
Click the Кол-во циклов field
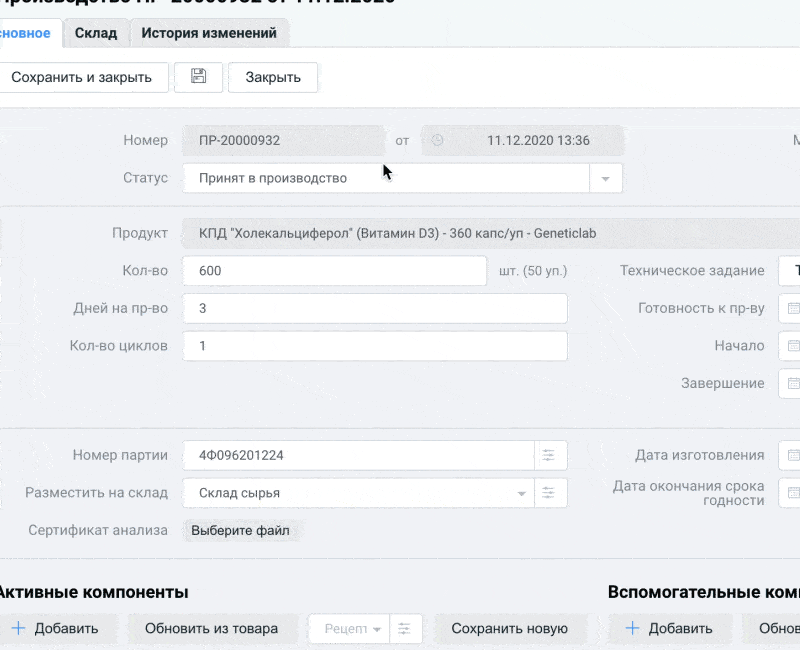tap(375, 346)
